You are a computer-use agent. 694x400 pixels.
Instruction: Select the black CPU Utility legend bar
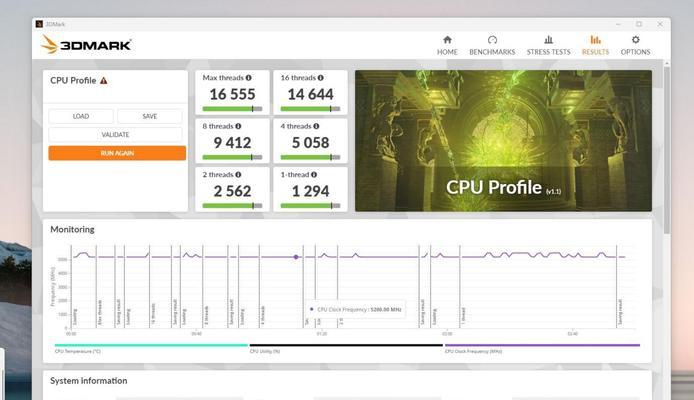(346, 345)
